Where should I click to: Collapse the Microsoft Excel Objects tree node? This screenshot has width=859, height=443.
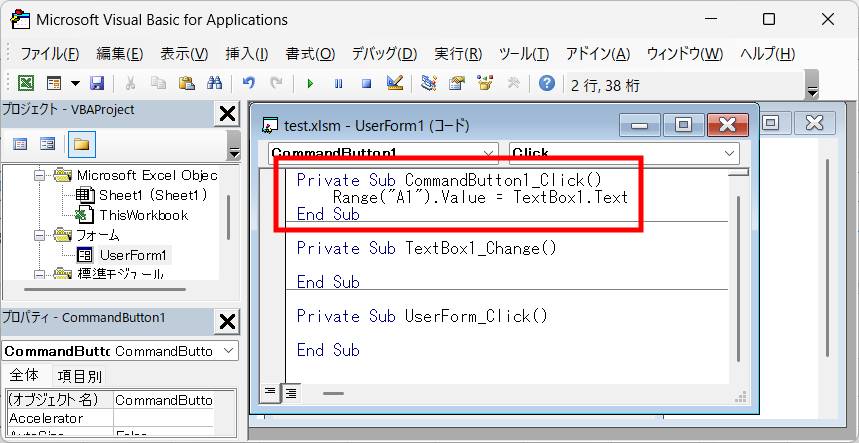coord(40,175)
